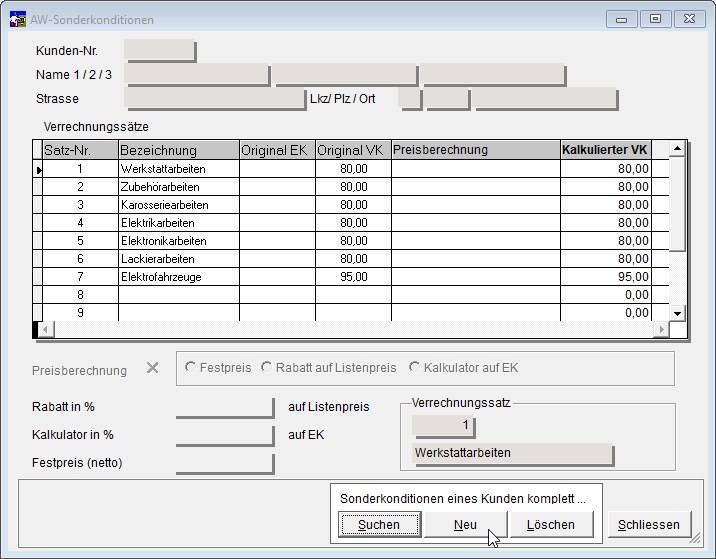Viewport: 716px width, 559px height.
Task: Click Satz-Nr. cell 8
Action: tap(80, 295)
